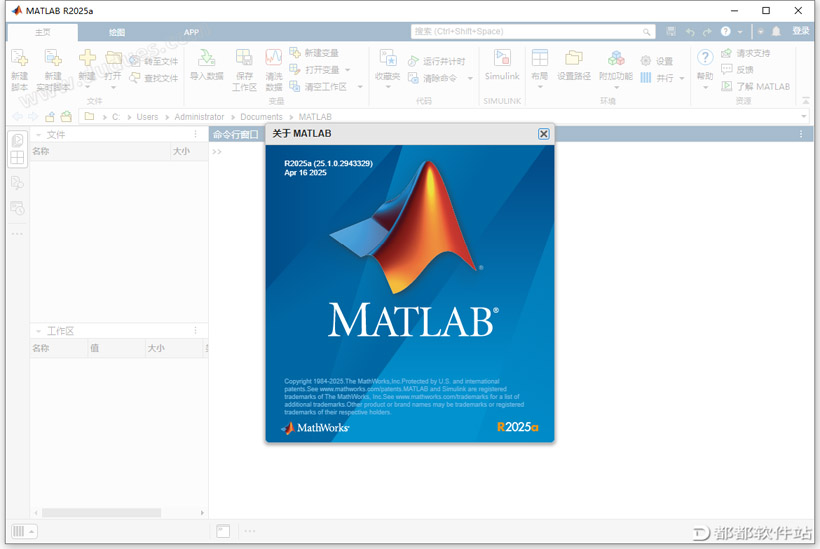Click Clean Data (清洗数据) icon
Screen dimensions: 820x549
pos(274,58)
